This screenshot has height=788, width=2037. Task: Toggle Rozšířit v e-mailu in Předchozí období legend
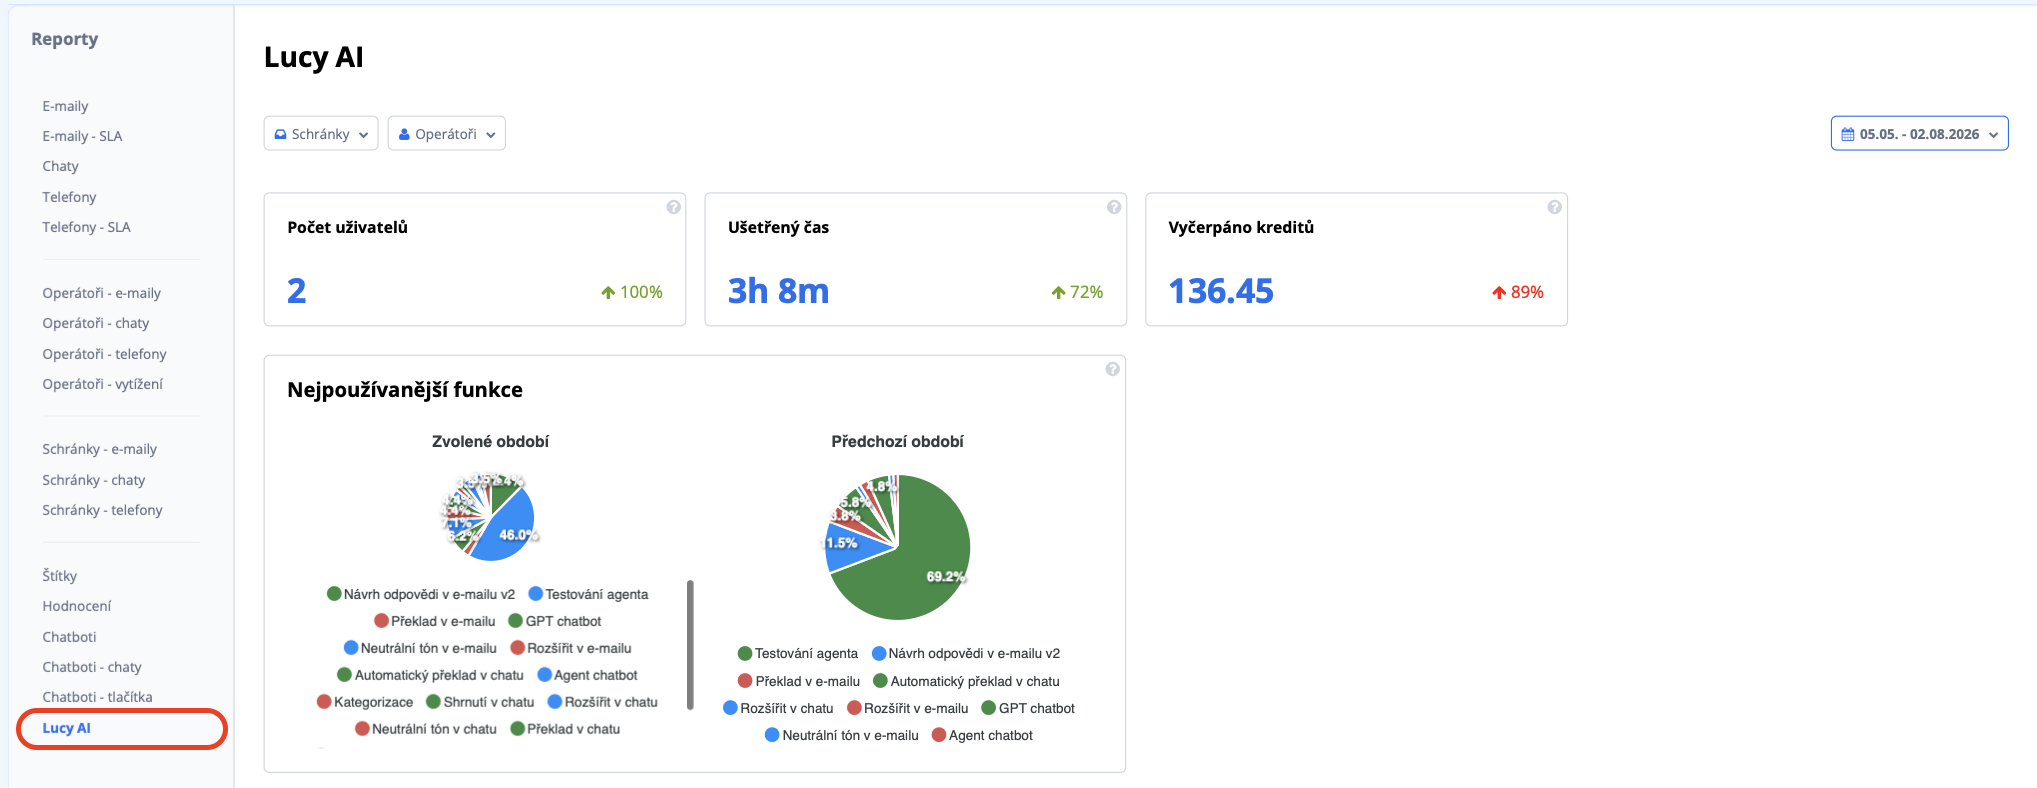(x=908, y=708)
